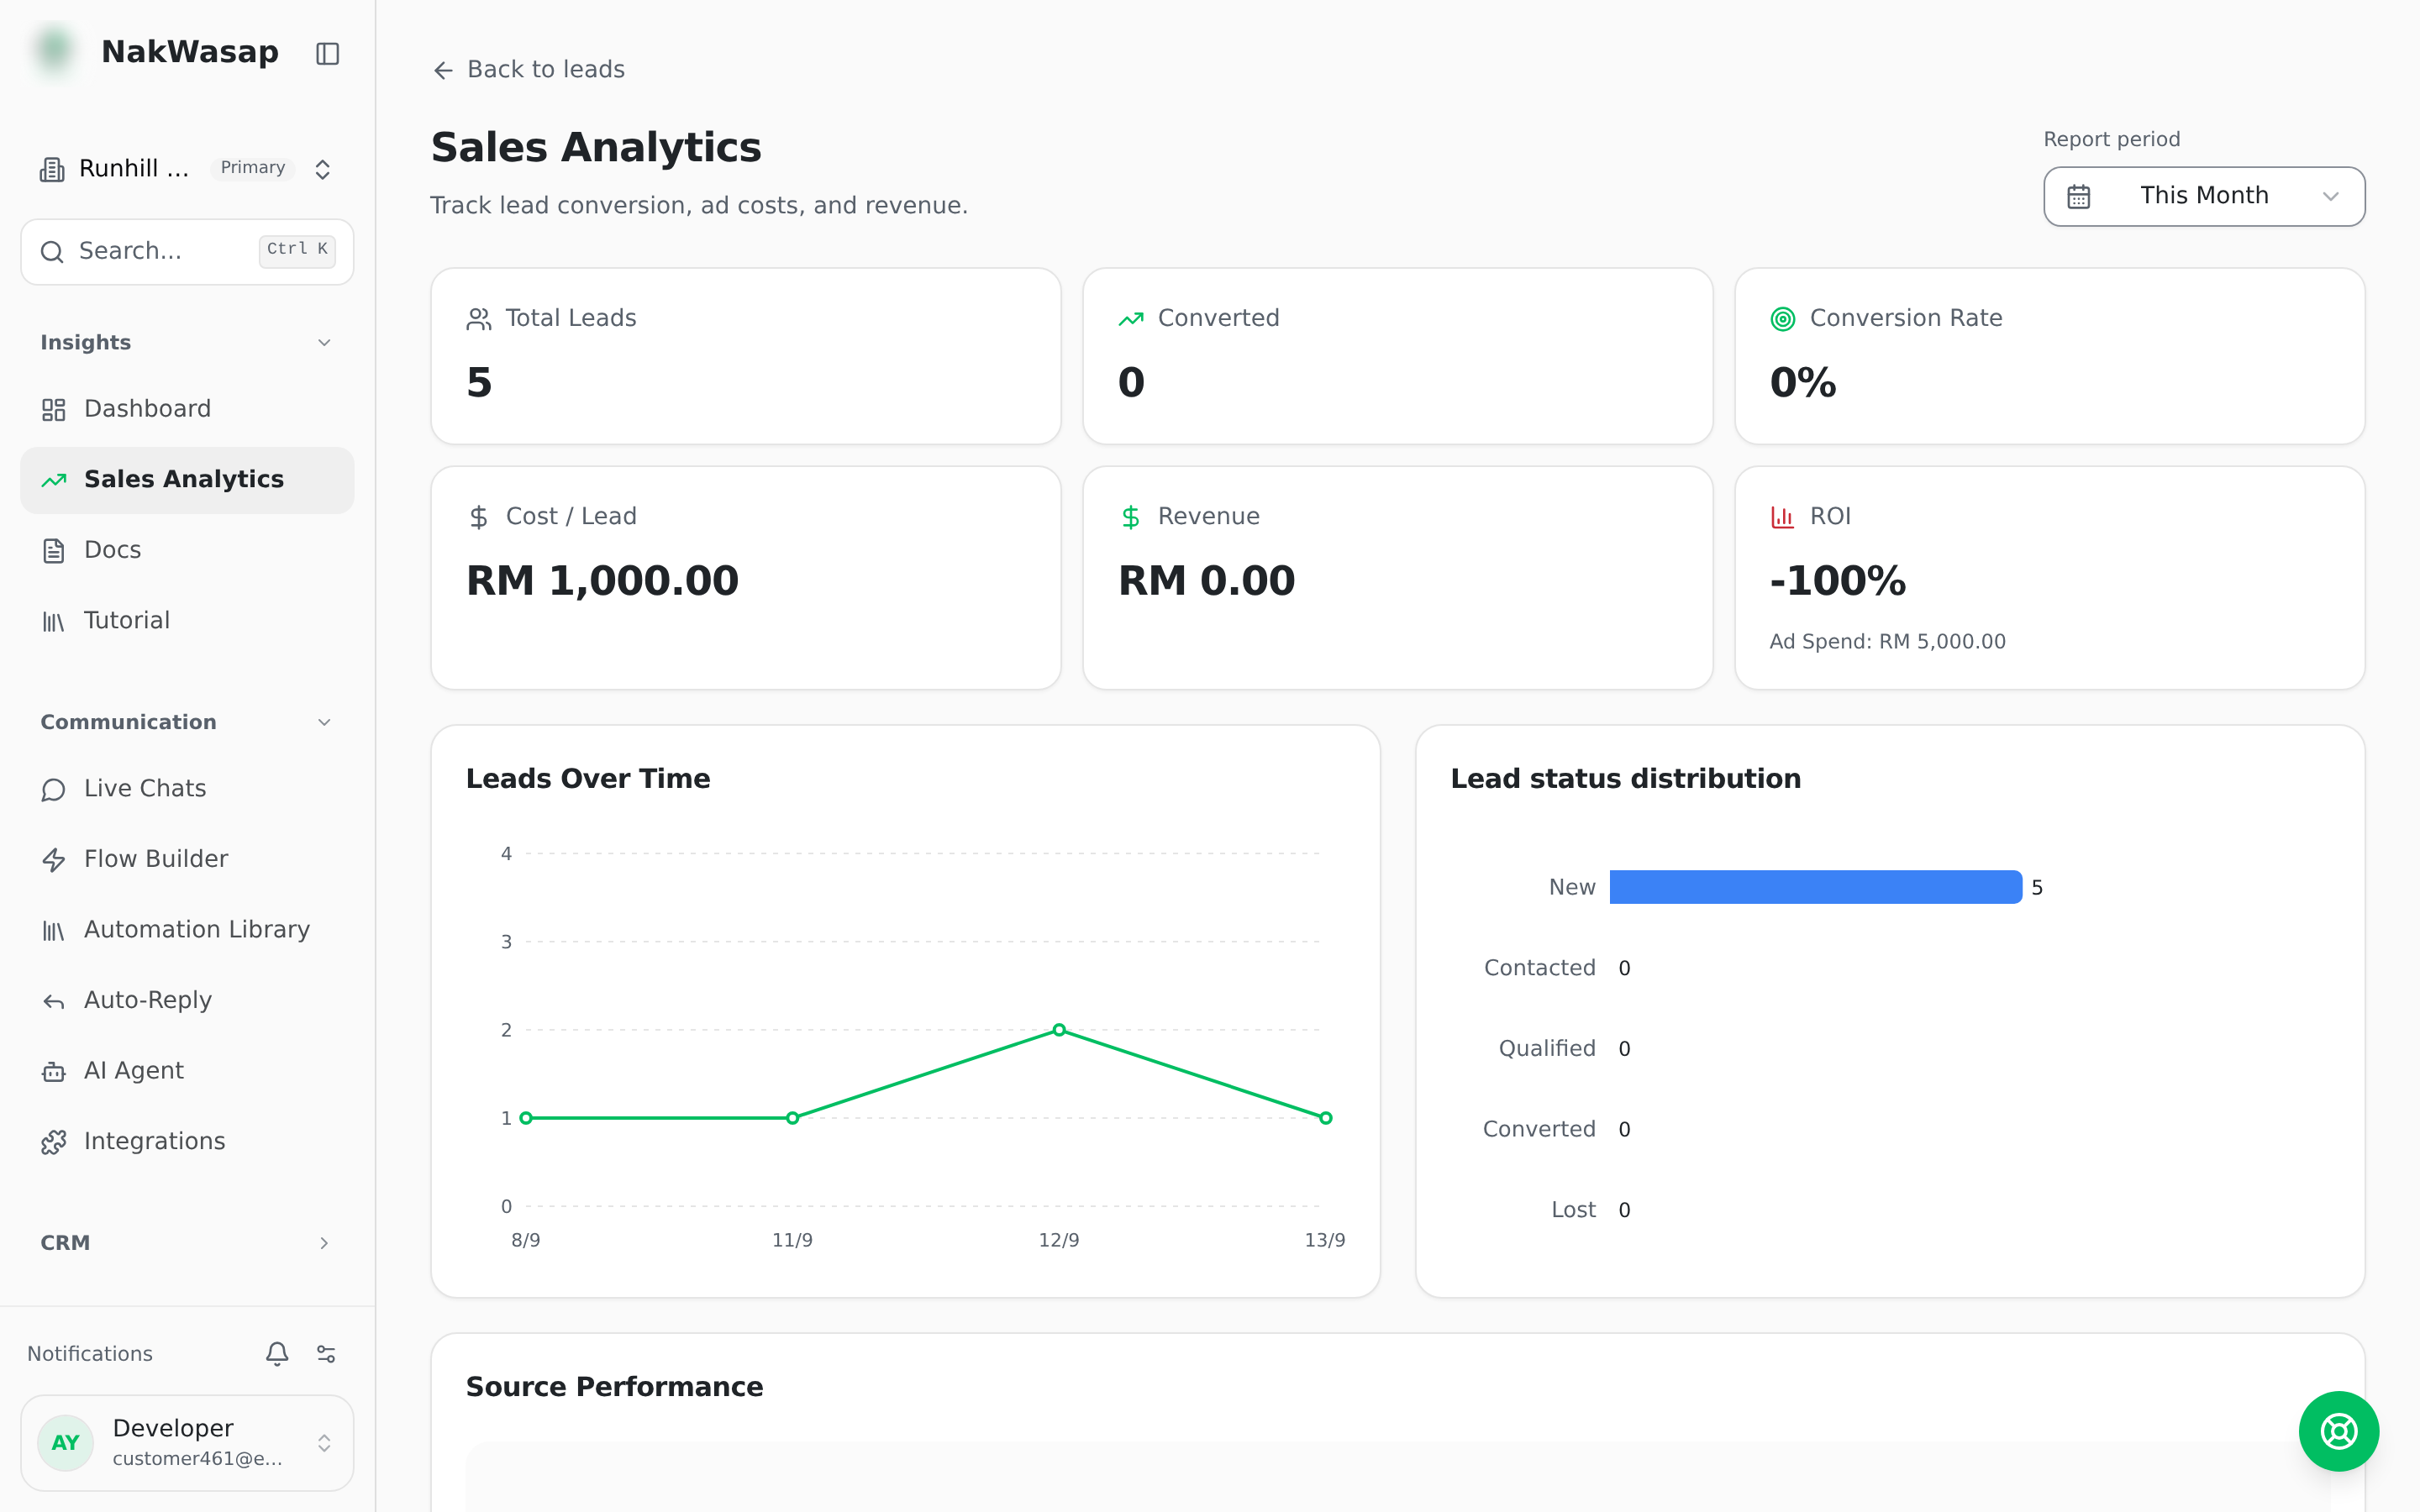The height and width of the screenshot is (1512, 2420).
Task: Collapse the Insights section
Action: (x=324, y=343)
